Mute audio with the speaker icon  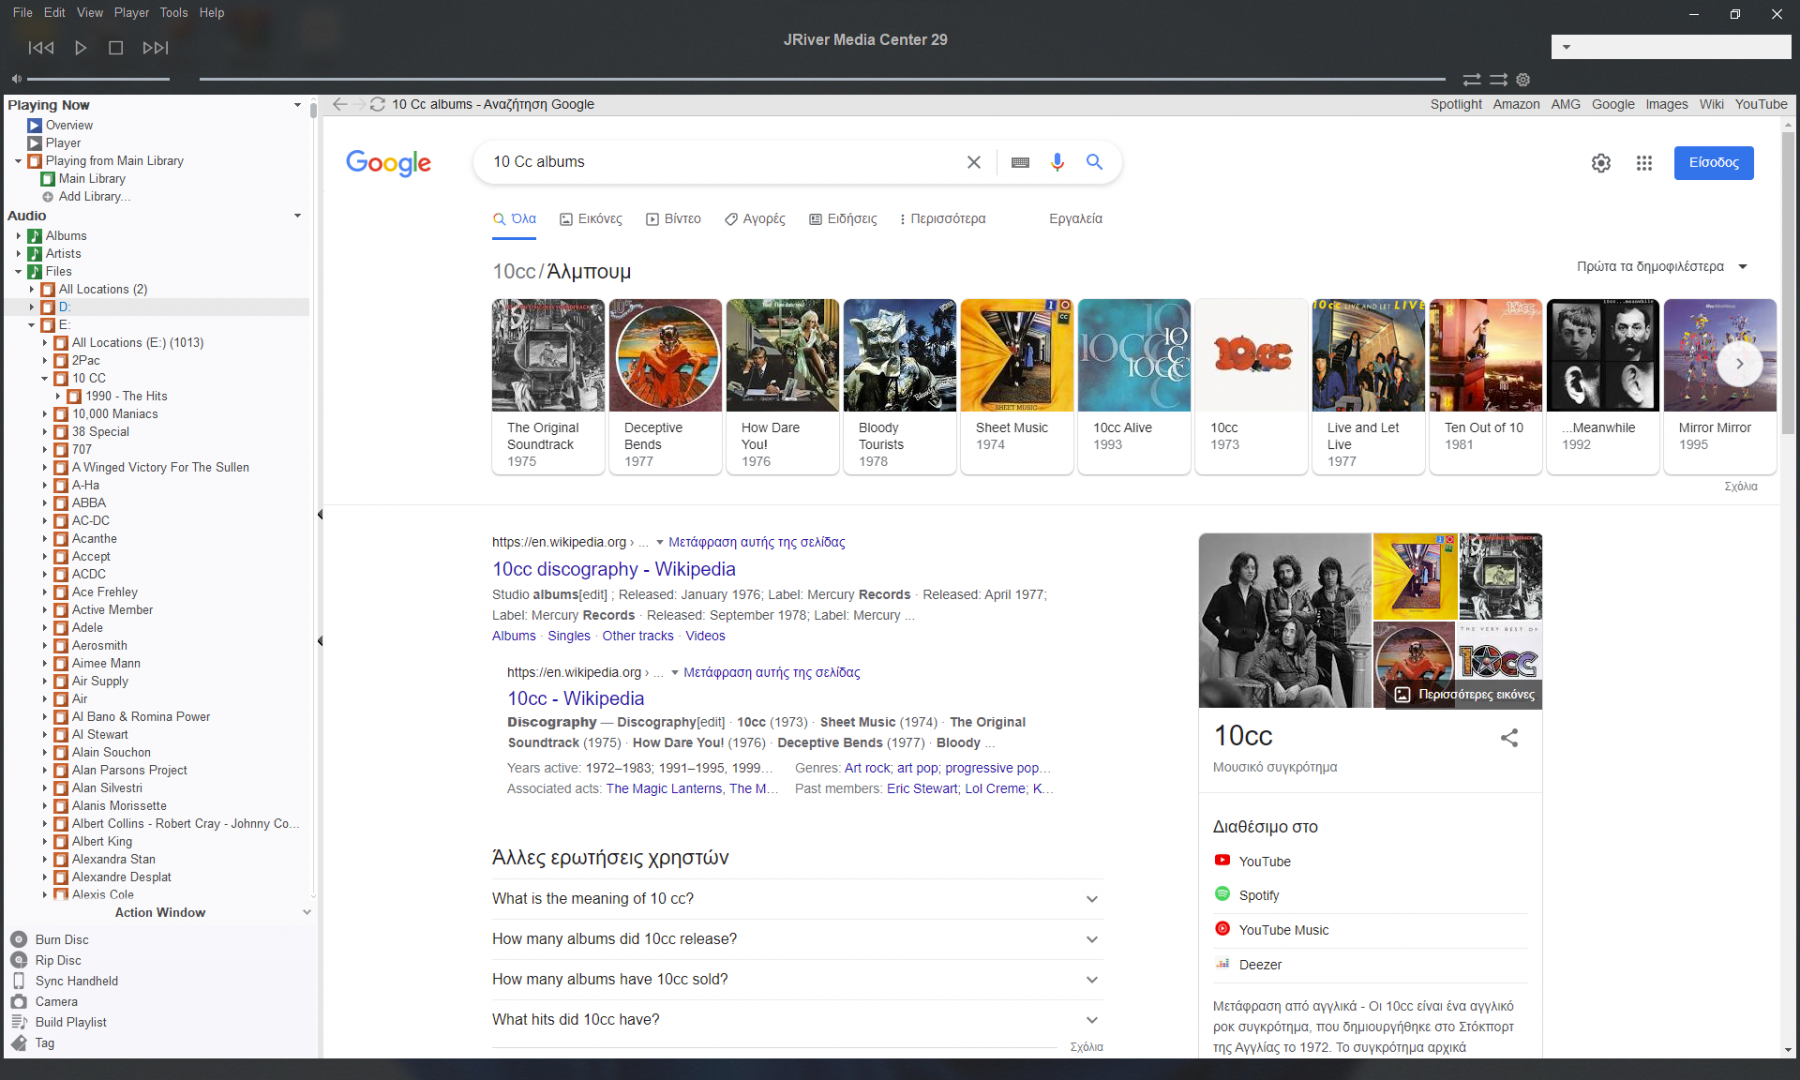click(16, 79)
